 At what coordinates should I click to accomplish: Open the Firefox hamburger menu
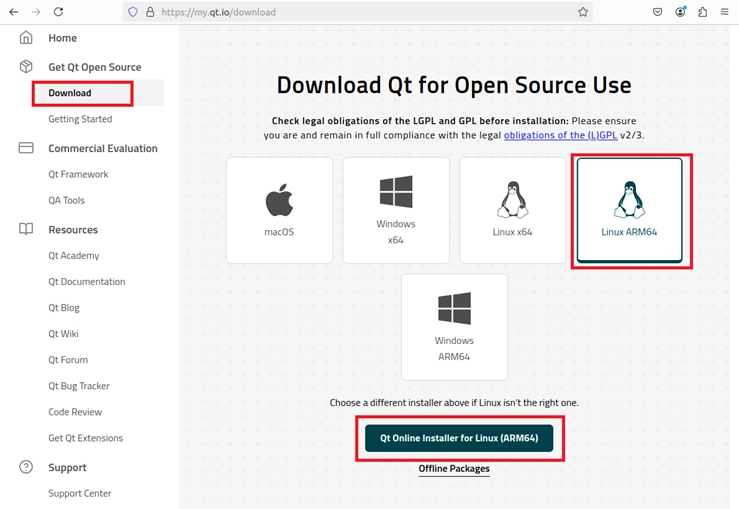tap(725, 12)
